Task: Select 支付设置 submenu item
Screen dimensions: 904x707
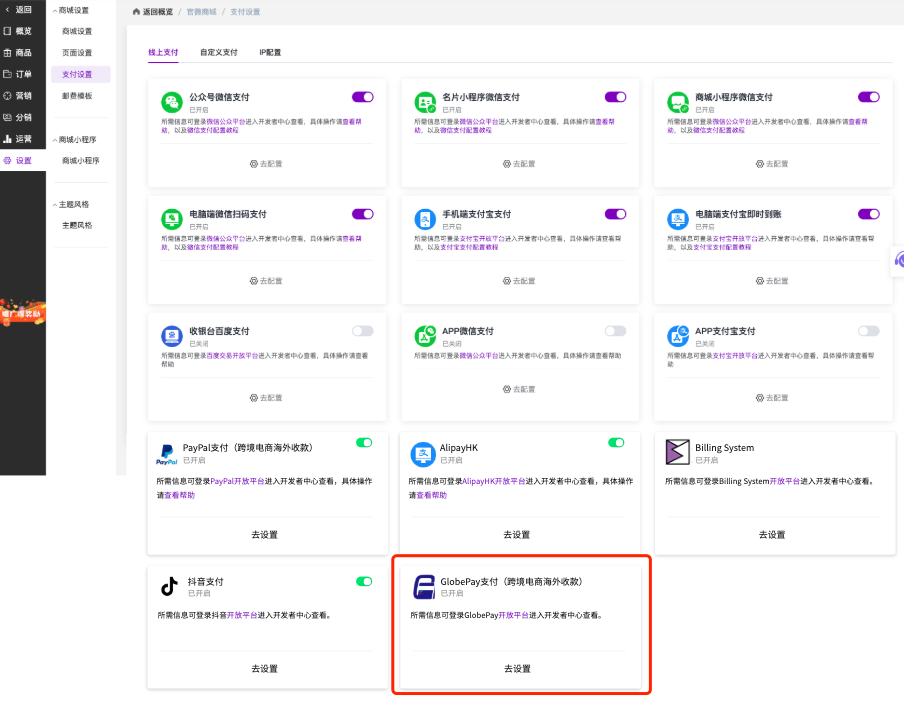Action: 80,74
